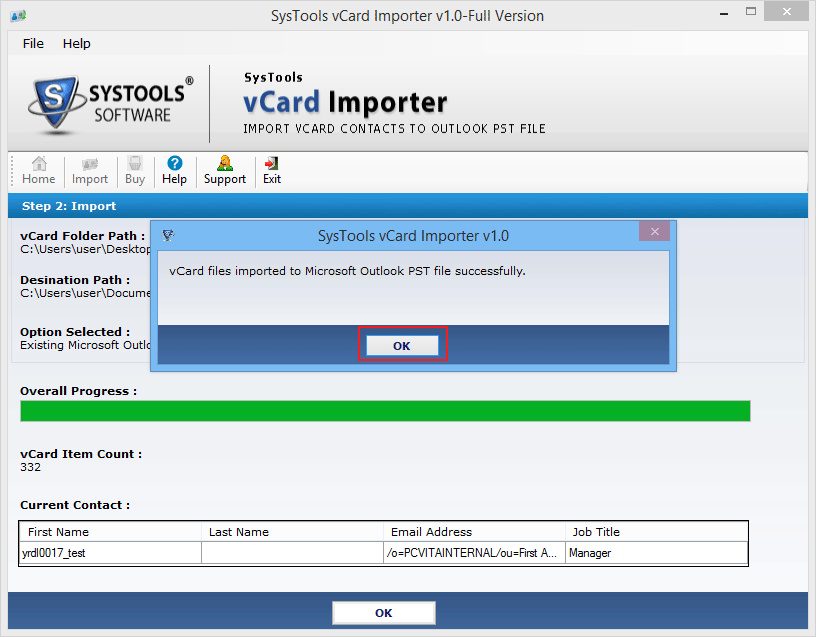The width and height of the screenshot is (816, 637).
Task: Click the Last Name column header
Action: (x=292, y=532)
